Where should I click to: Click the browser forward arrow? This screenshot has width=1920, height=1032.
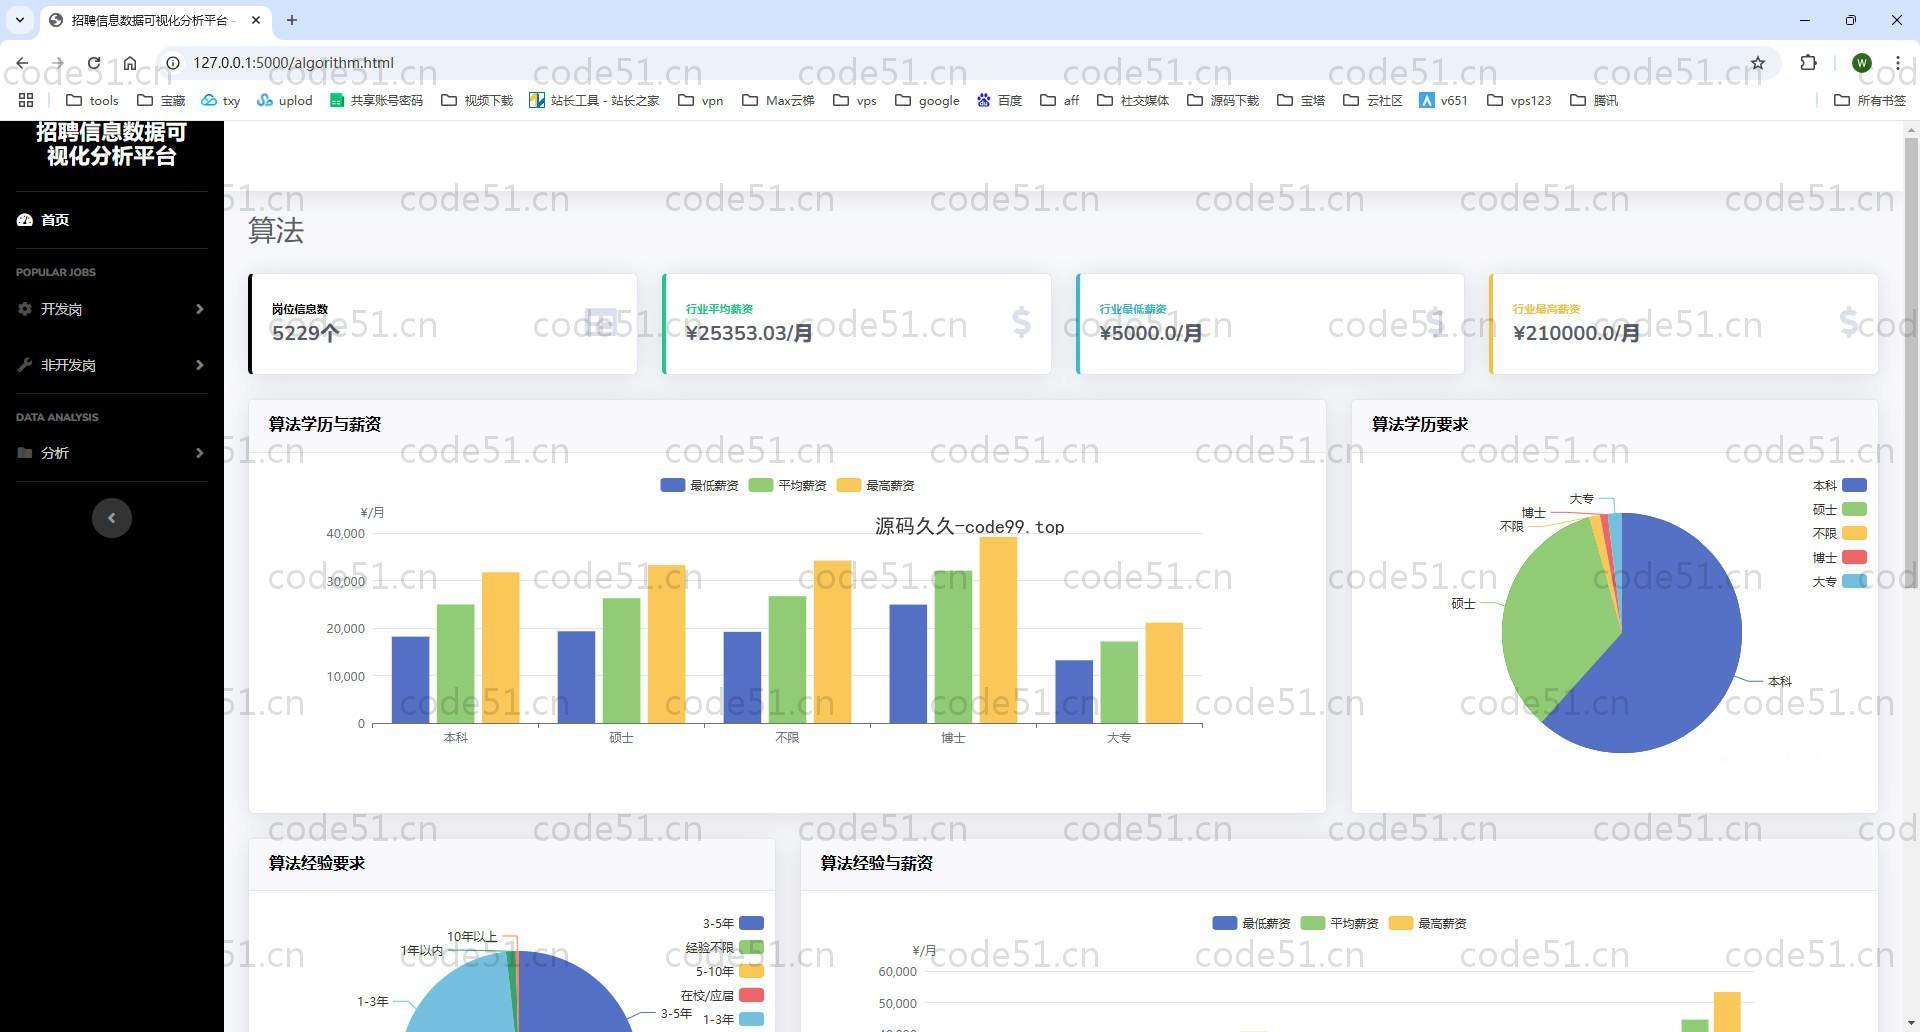click(58, 63)
